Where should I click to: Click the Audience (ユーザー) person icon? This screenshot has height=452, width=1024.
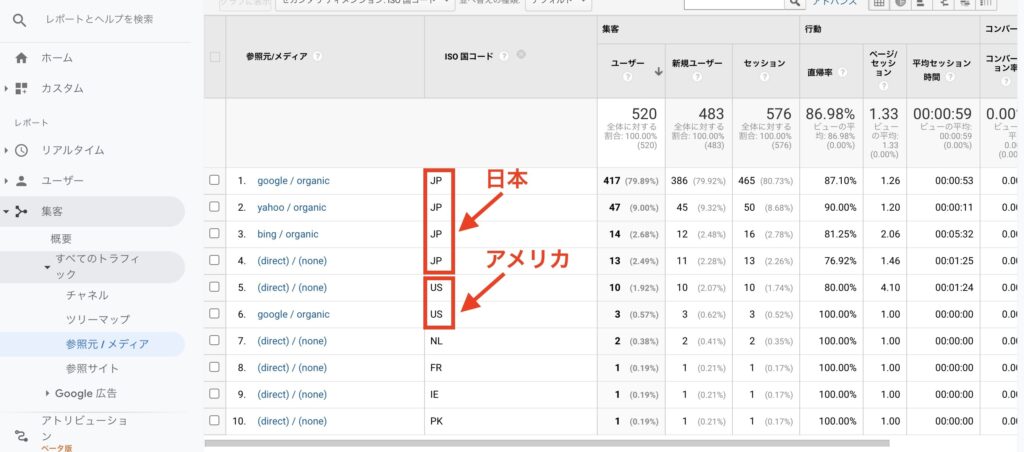click(x=22, y=181)
